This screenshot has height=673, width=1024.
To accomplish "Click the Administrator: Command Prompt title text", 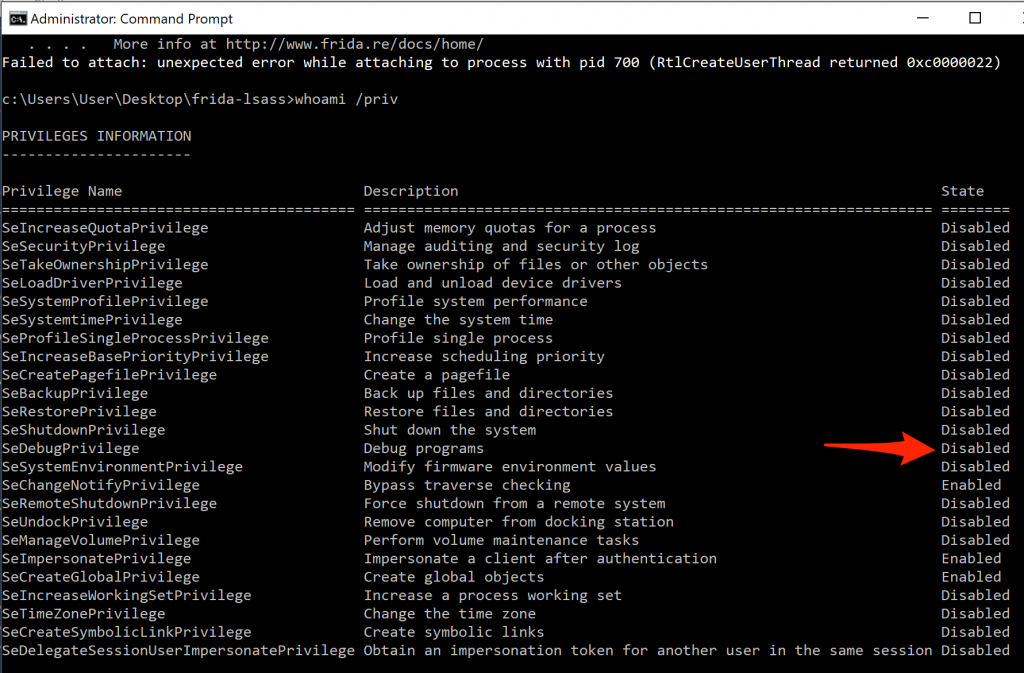I will click(x=132, y=19).
